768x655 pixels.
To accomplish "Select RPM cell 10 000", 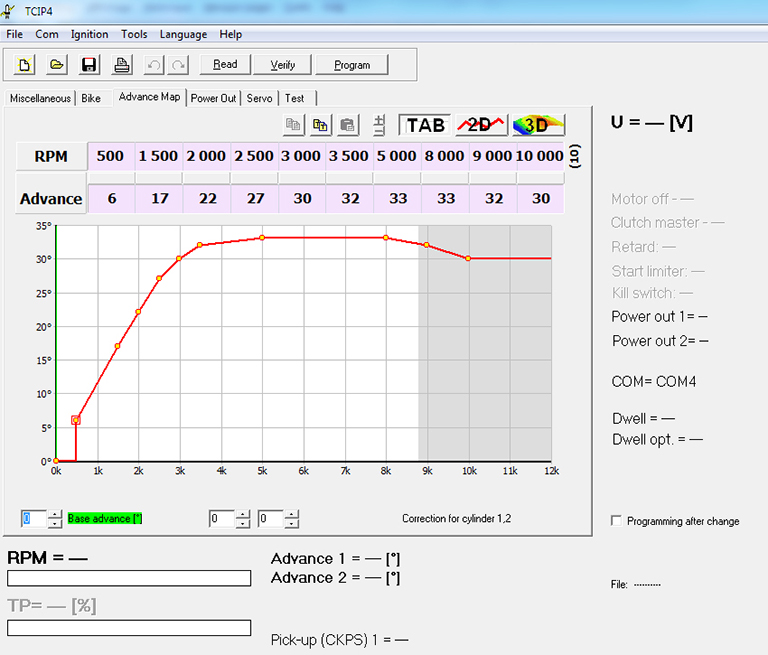I will (x=541, y=156).
